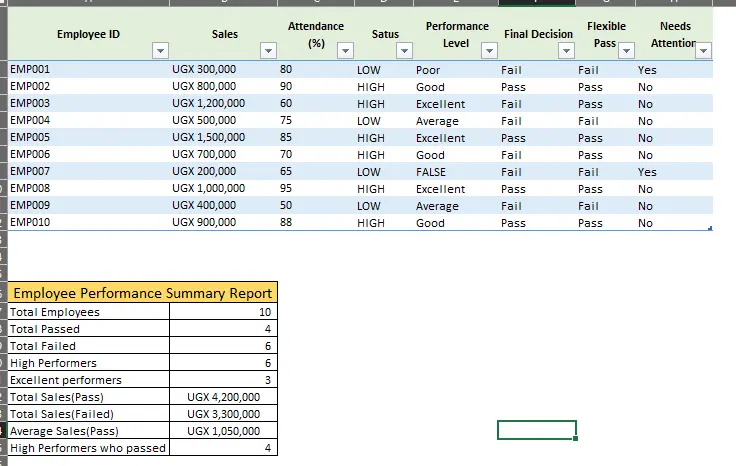
Task: Click the UGX 700,000 sales cell
Action: (223, 154)
